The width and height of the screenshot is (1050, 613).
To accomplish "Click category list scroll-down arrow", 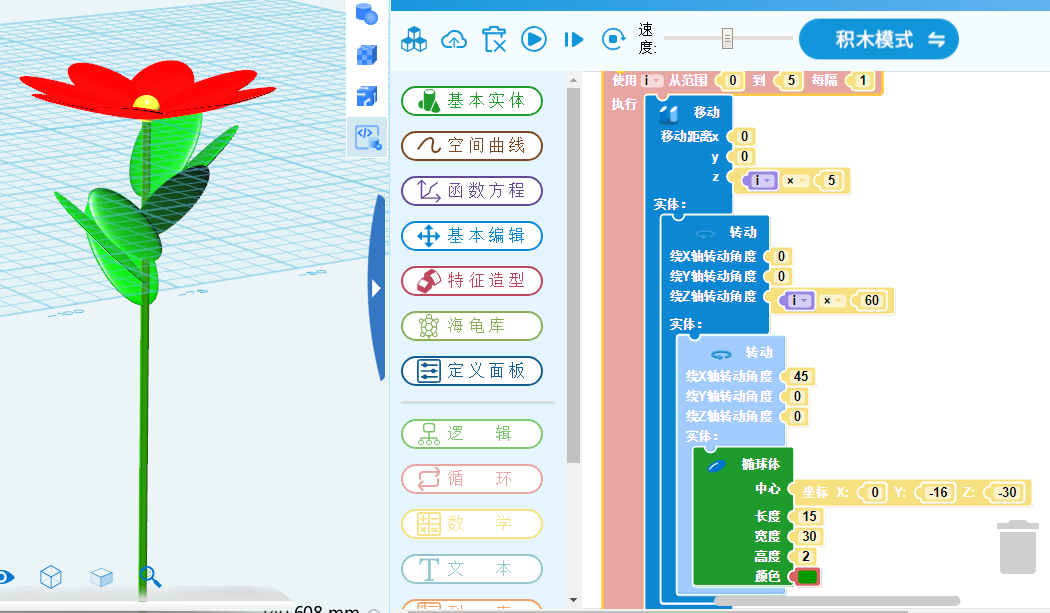I will coord(573,600).
